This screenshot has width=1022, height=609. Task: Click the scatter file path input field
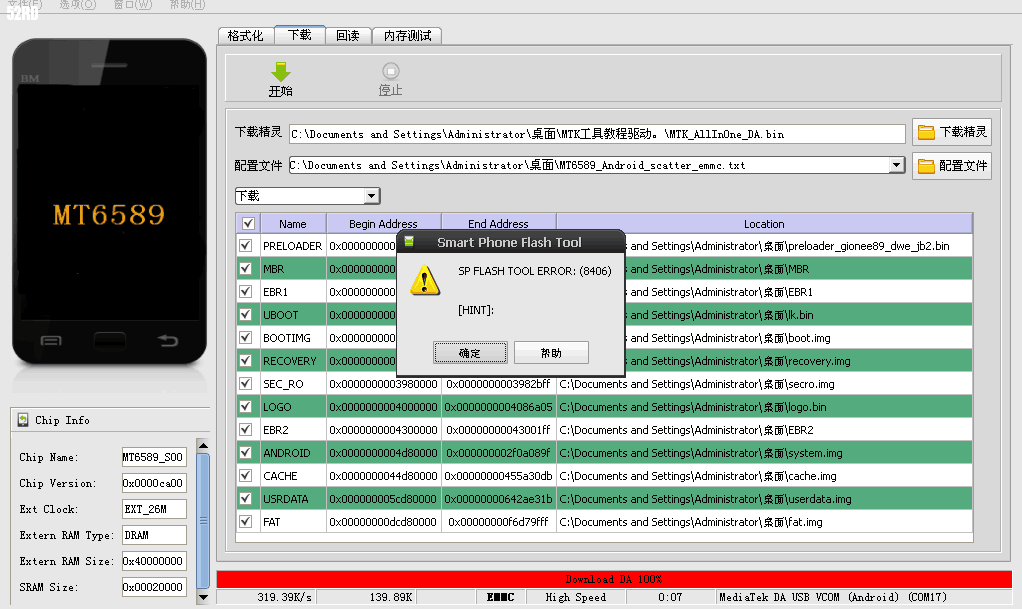point(589,165)
